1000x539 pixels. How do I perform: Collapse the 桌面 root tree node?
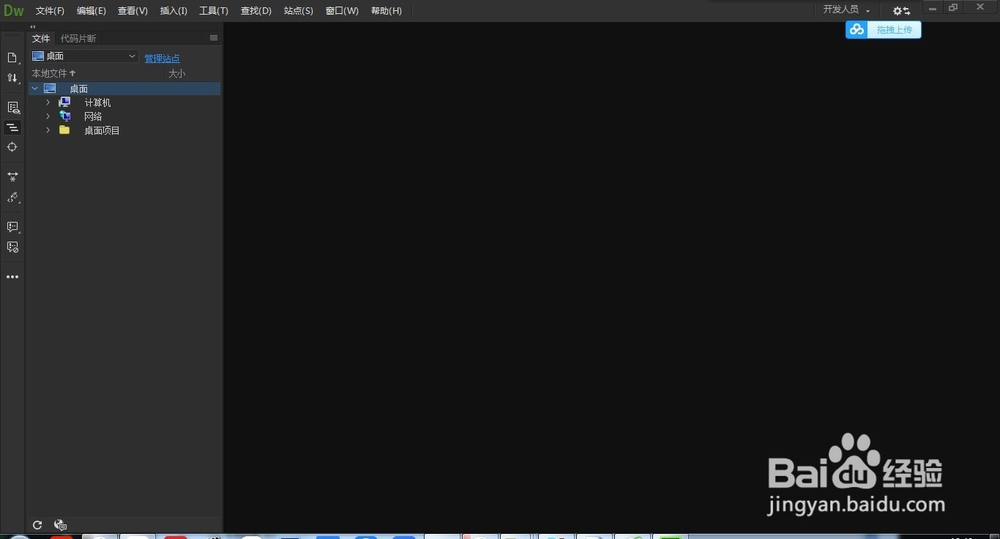pos(35,89)
